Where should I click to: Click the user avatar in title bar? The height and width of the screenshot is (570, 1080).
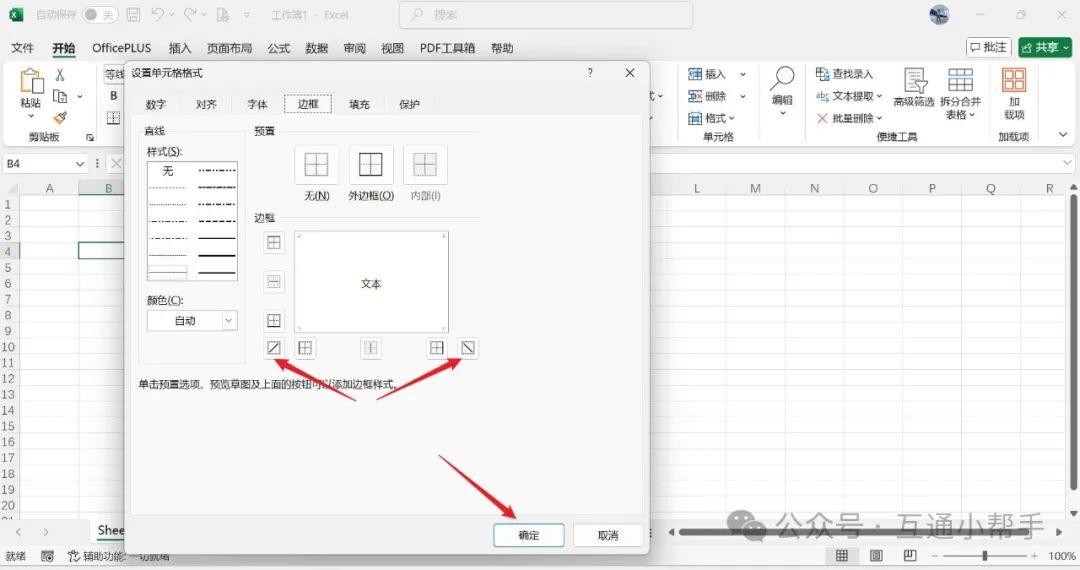[939, 14]
